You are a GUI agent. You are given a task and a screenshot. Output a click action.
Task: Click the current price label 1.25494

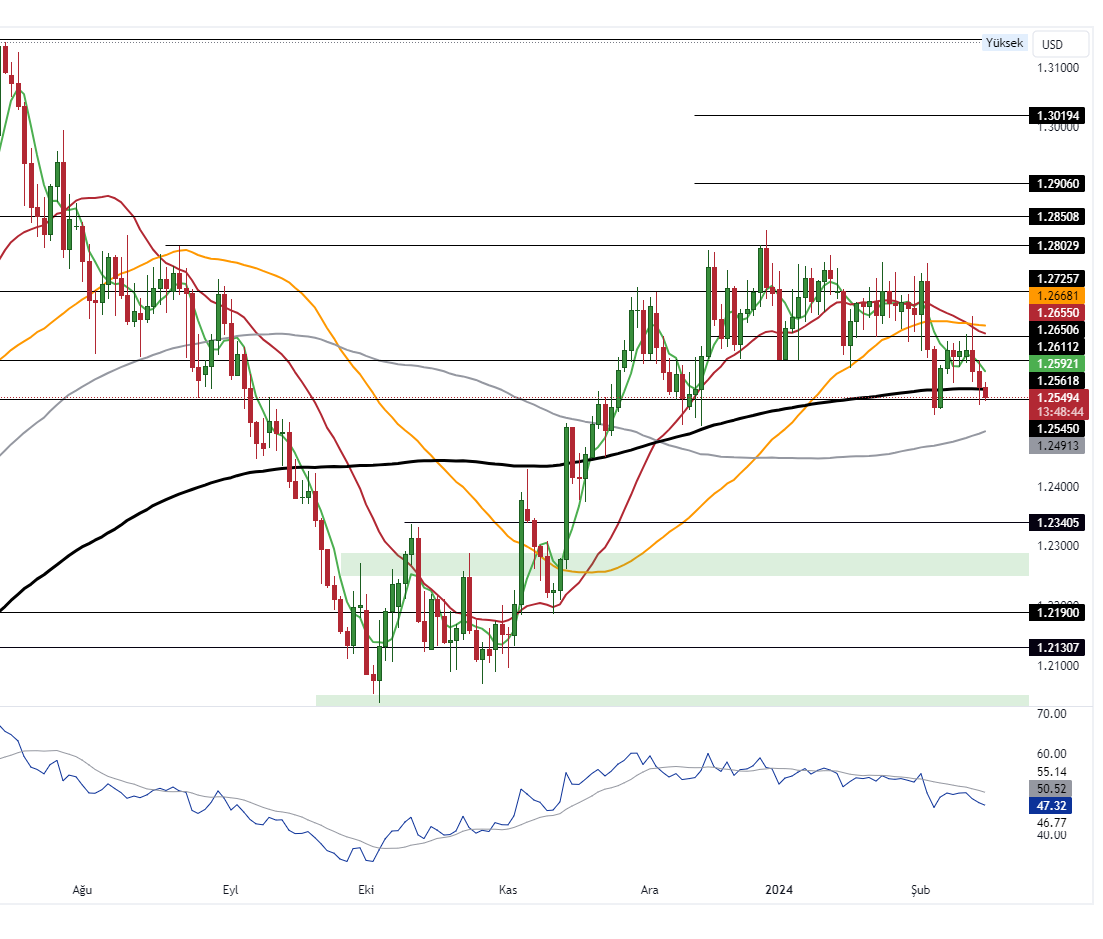(1058, 398)
